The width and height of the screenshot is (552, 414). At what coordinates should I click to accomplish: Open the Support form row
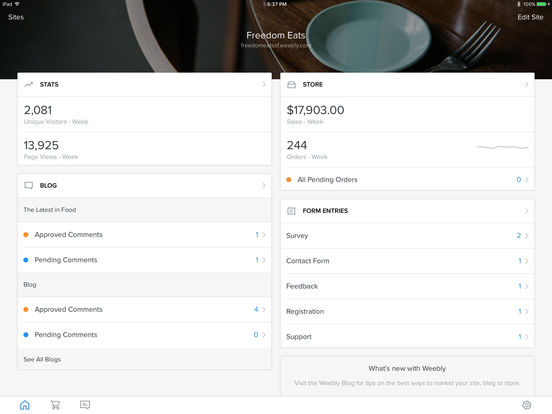(x=407, y=337)
